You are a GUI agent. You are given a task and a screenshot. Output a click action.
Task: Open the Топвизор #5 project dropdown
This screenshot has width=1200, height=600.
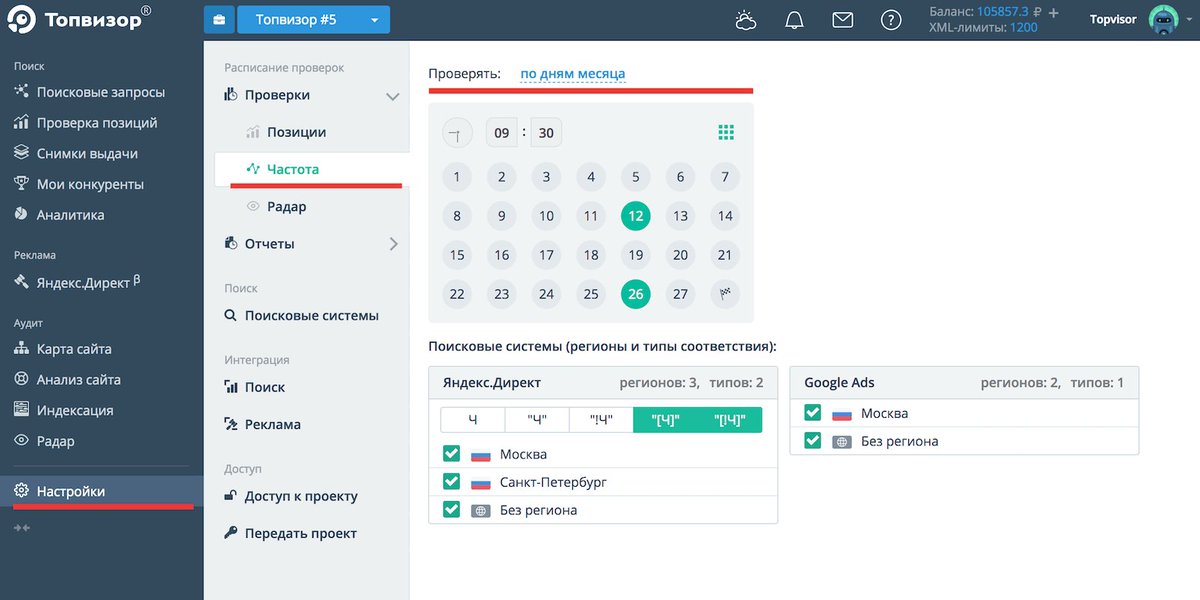click(313, 19)
